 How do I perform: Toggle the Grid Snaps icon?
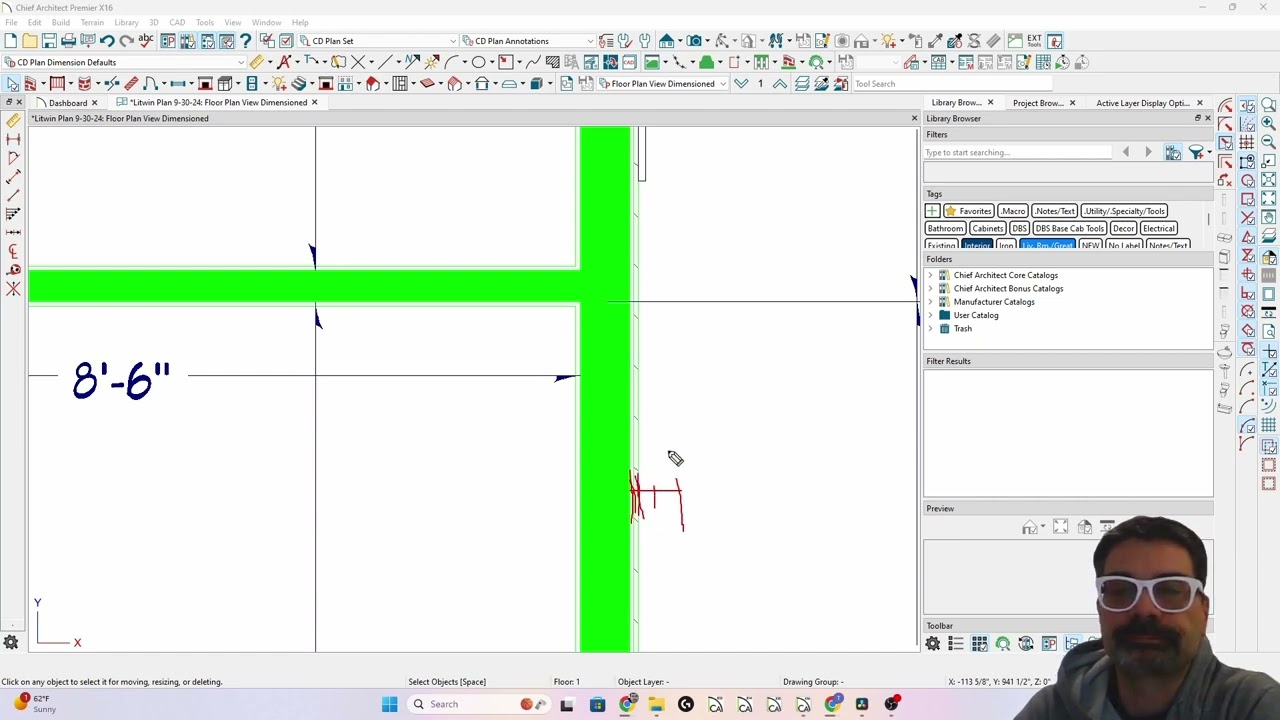[x=1247, y=142]
